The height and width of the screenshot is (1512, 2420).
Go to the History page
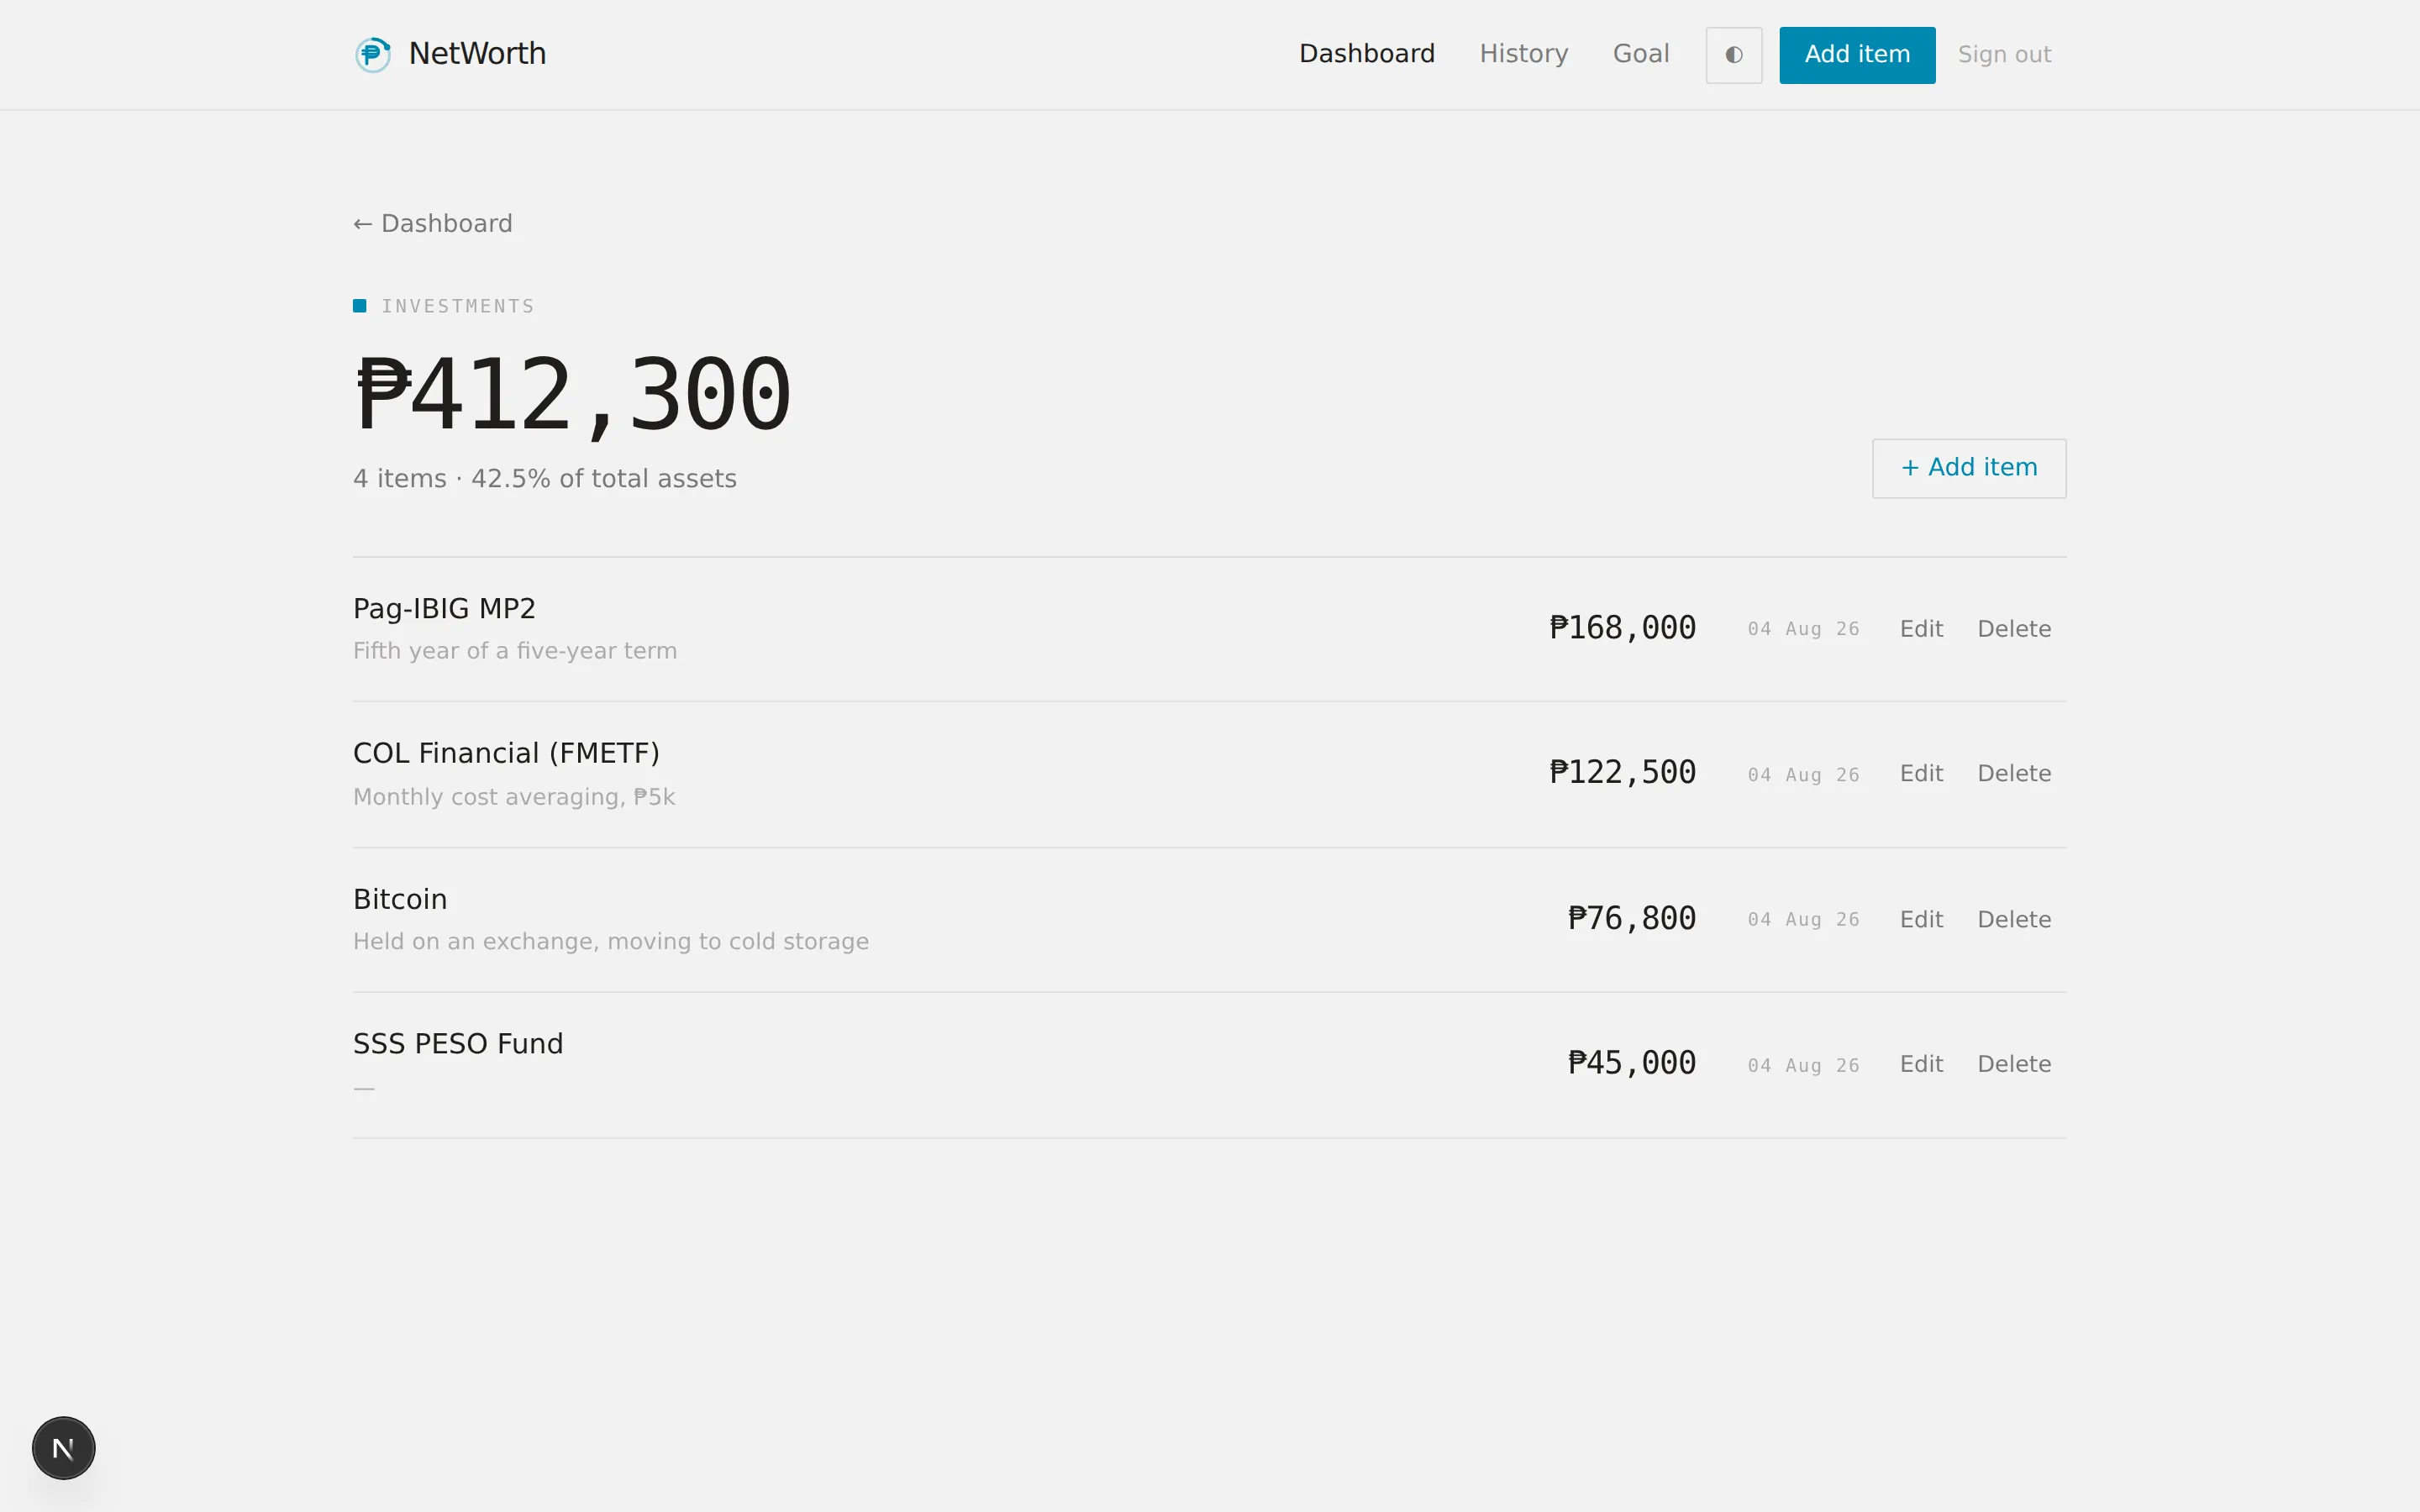[1523, 54]
